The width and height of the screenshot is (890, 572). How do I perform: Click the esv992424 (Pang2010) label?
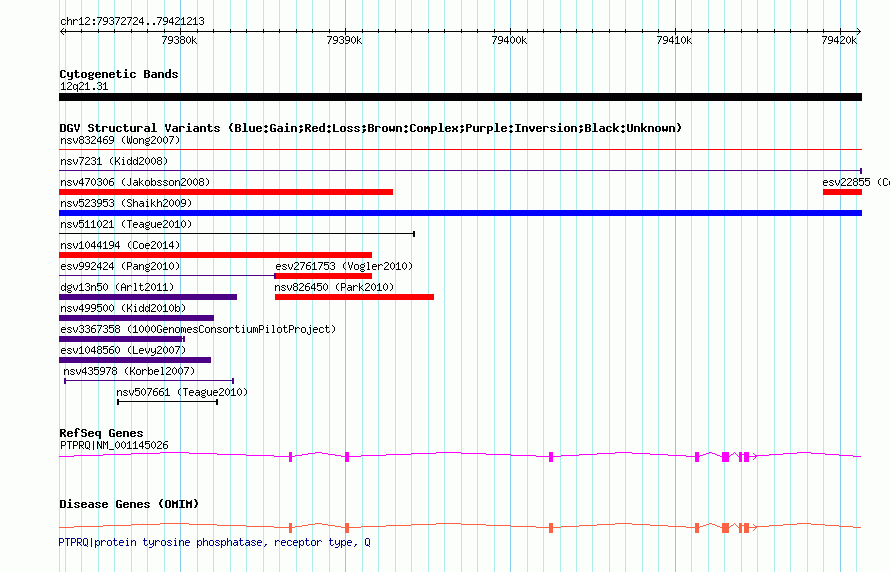pos(120,266)
